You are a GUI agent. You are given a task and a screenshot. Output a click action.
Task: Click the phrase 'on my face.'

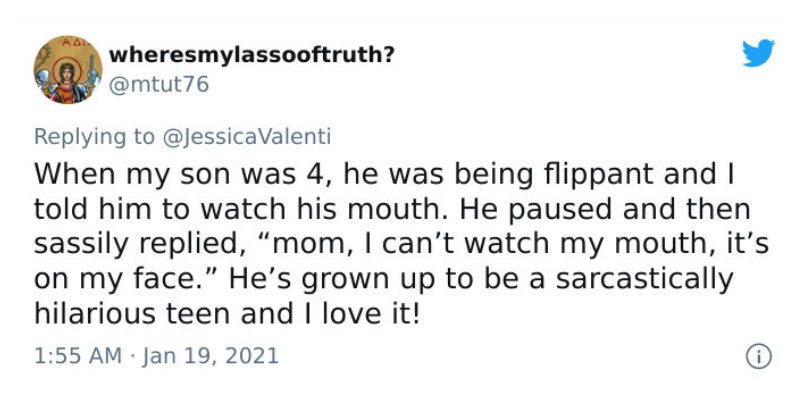[124, 279]
